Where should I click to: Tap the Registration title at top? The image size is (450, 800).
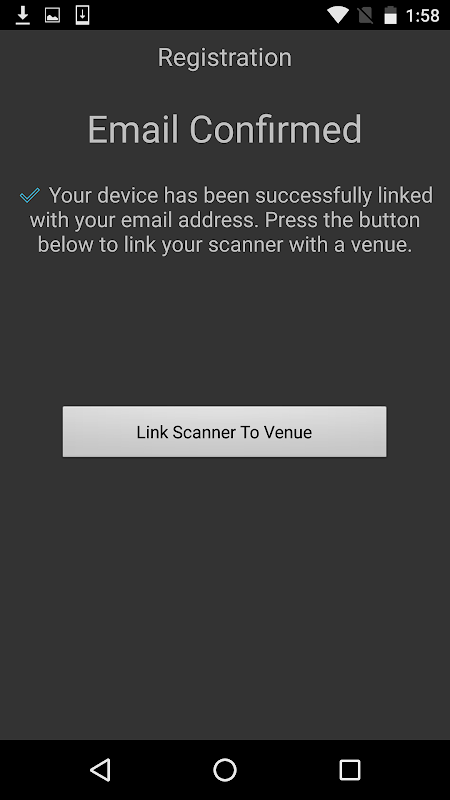(224, 57)
